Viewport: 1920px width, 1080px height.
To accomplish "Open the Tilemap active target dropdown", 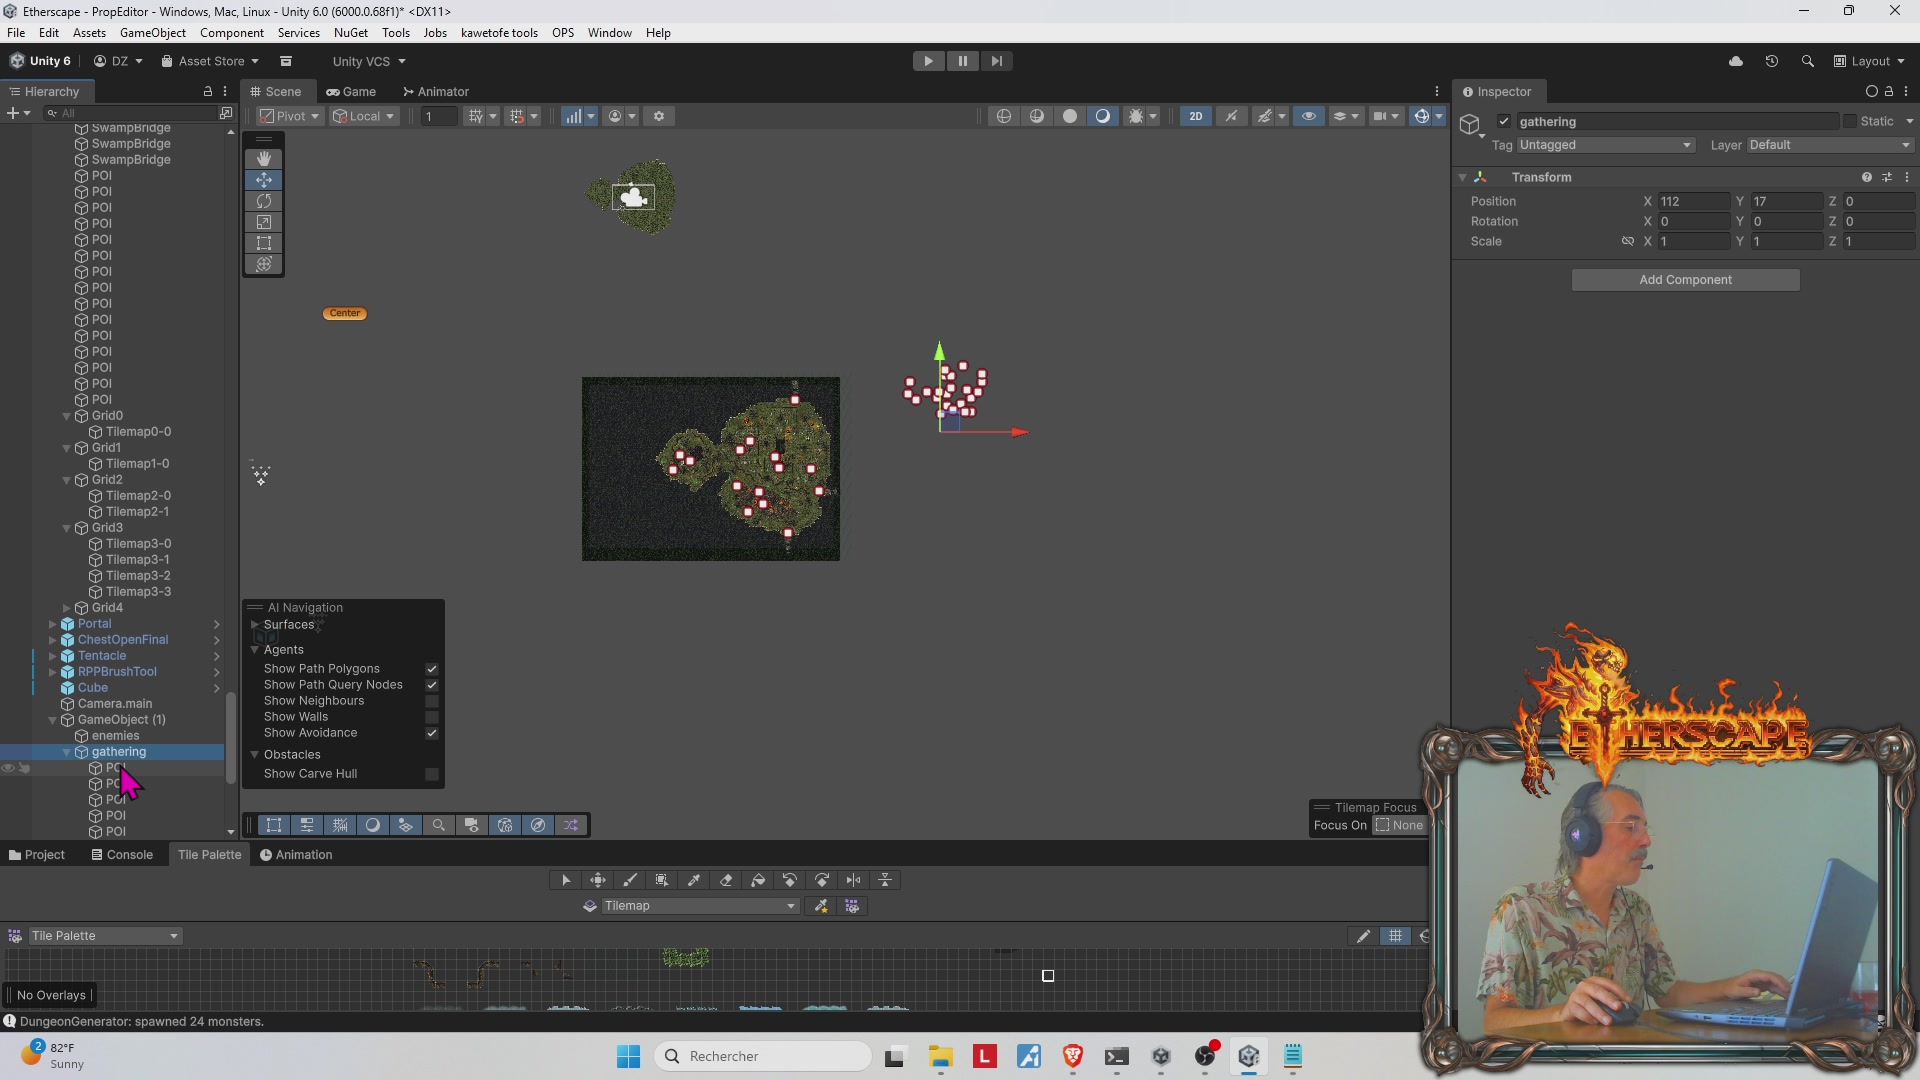I will pos(700,906).
